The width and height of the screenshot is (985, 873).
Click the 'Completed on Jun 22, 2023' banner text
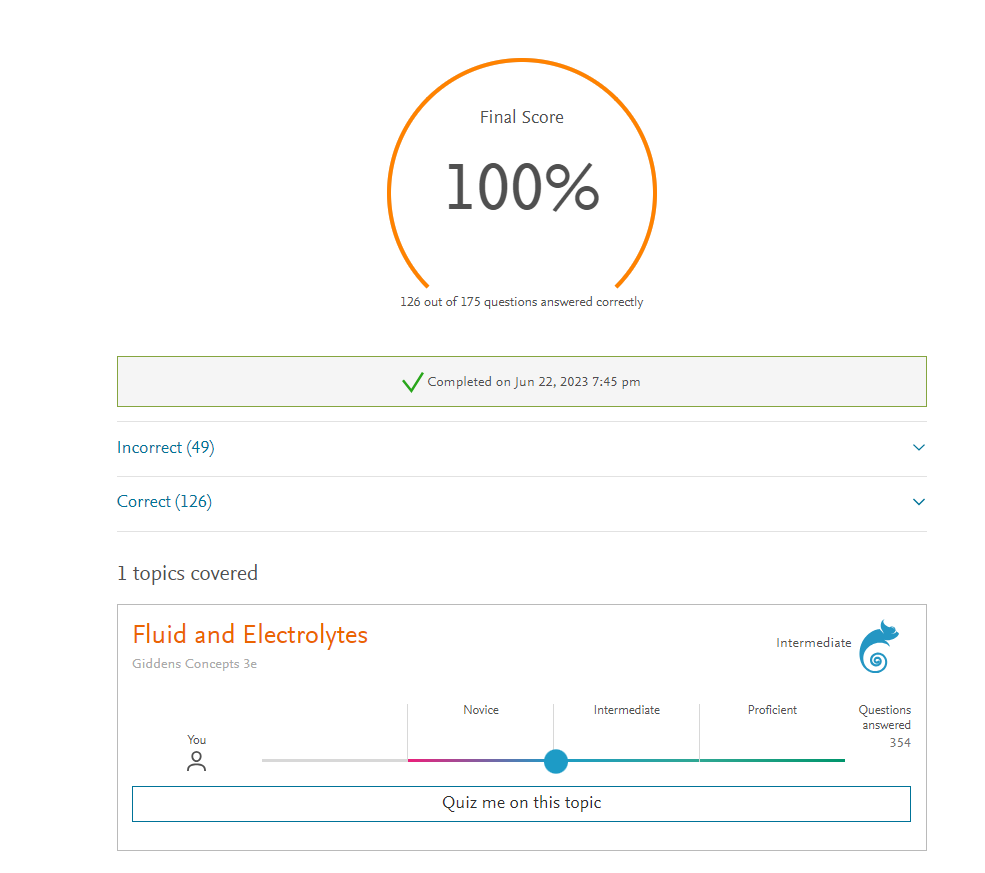click(534, 382)
